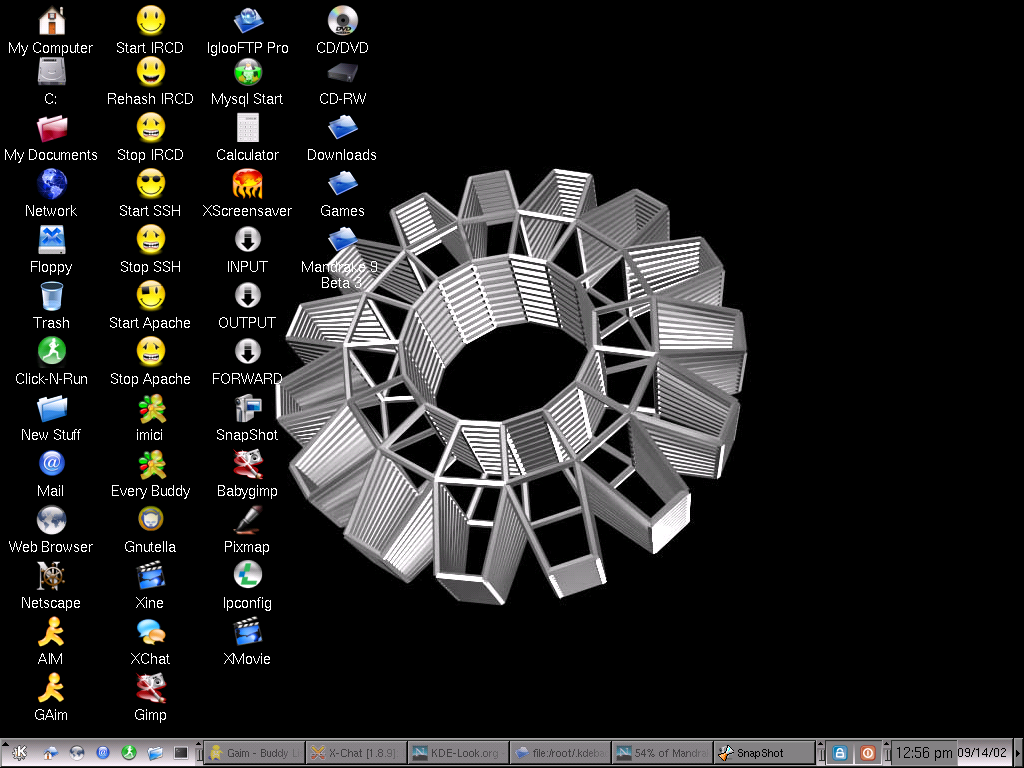This screenshot has width=1024, height=768.
Task: Open the KDE K menu button
Action: pyautogui.click(x=19, y=752)
